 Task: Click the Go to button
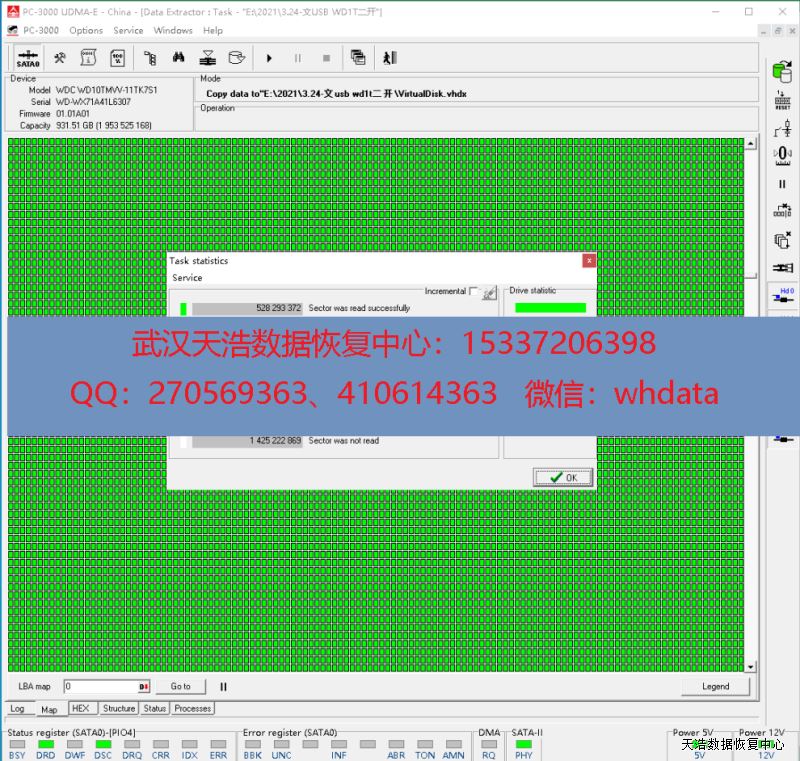180,687
